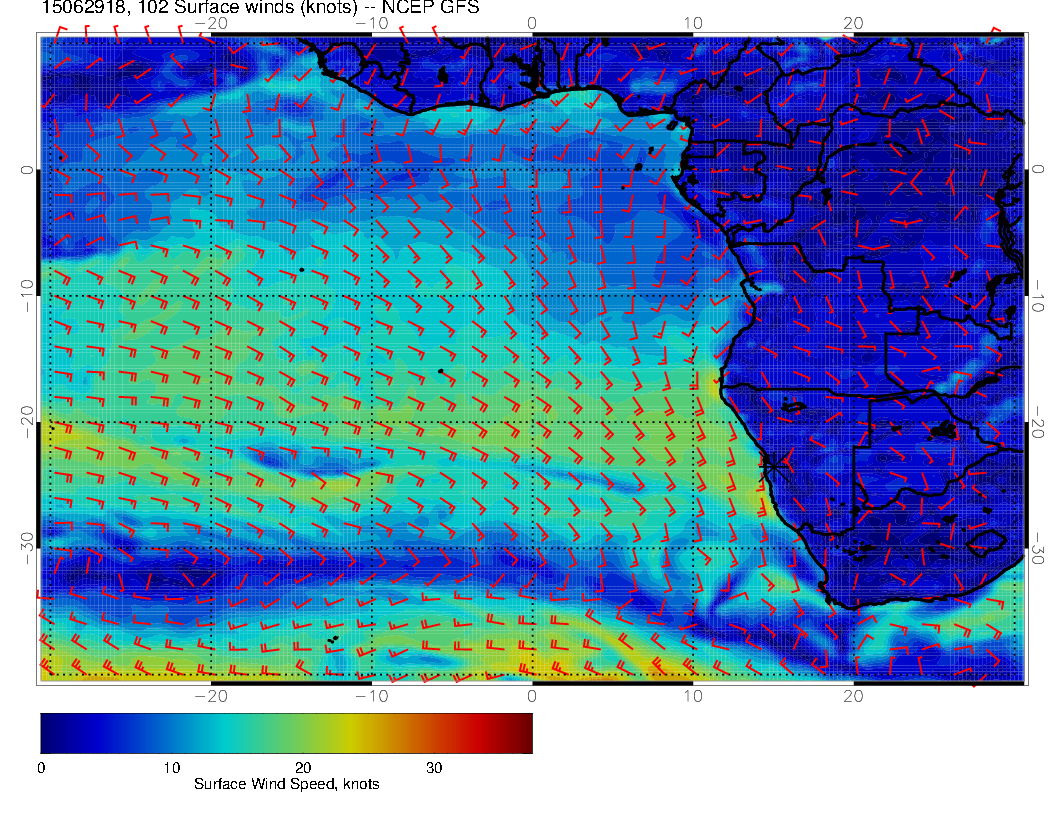Click the top axis longitude label '-20'
The height and width of the screenshot is (816, 1056).
[211, 23]
